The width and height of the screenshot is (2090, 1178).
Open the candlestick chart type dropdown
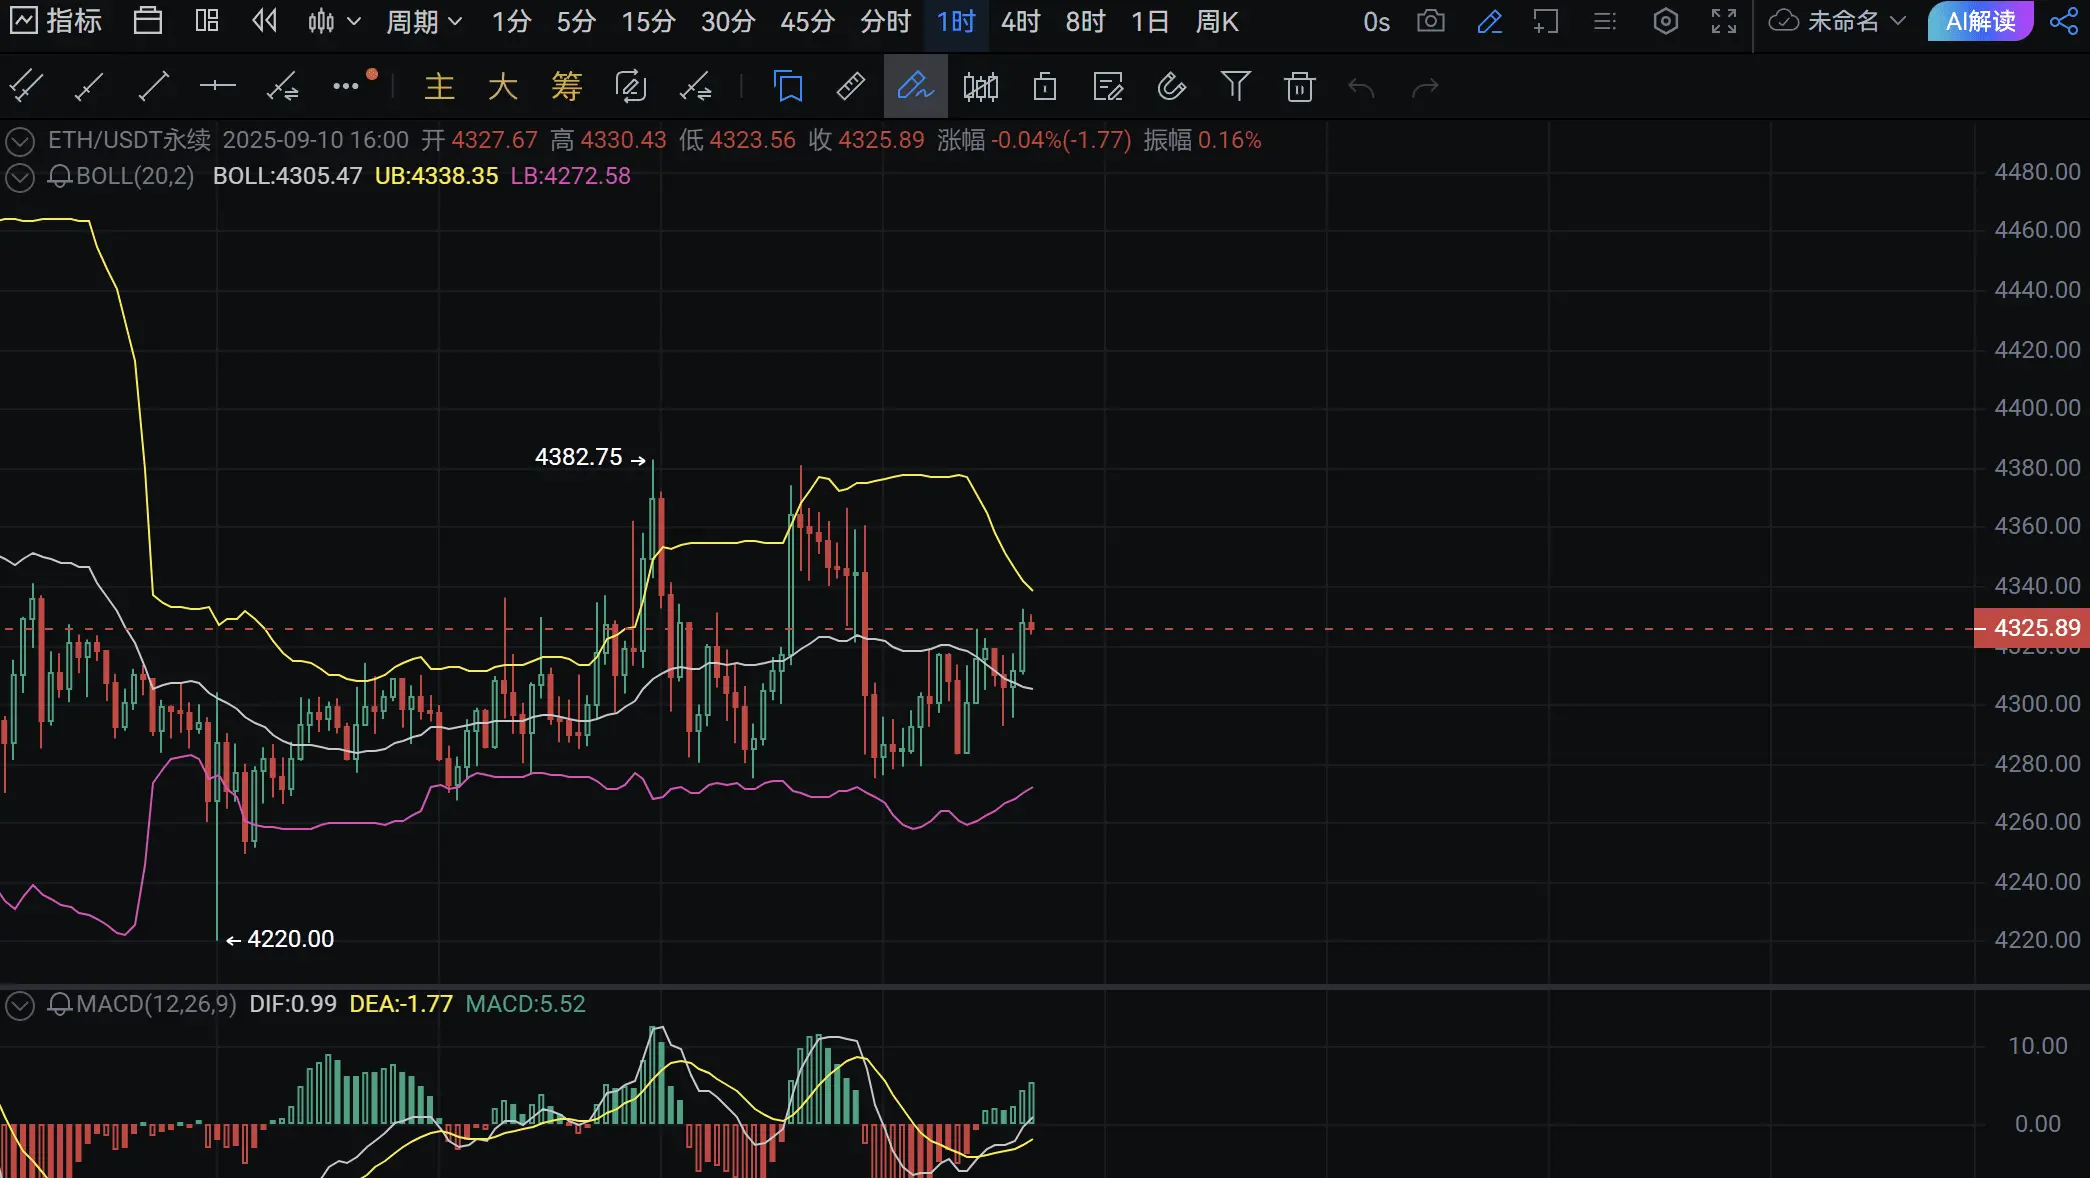[333, 21]
